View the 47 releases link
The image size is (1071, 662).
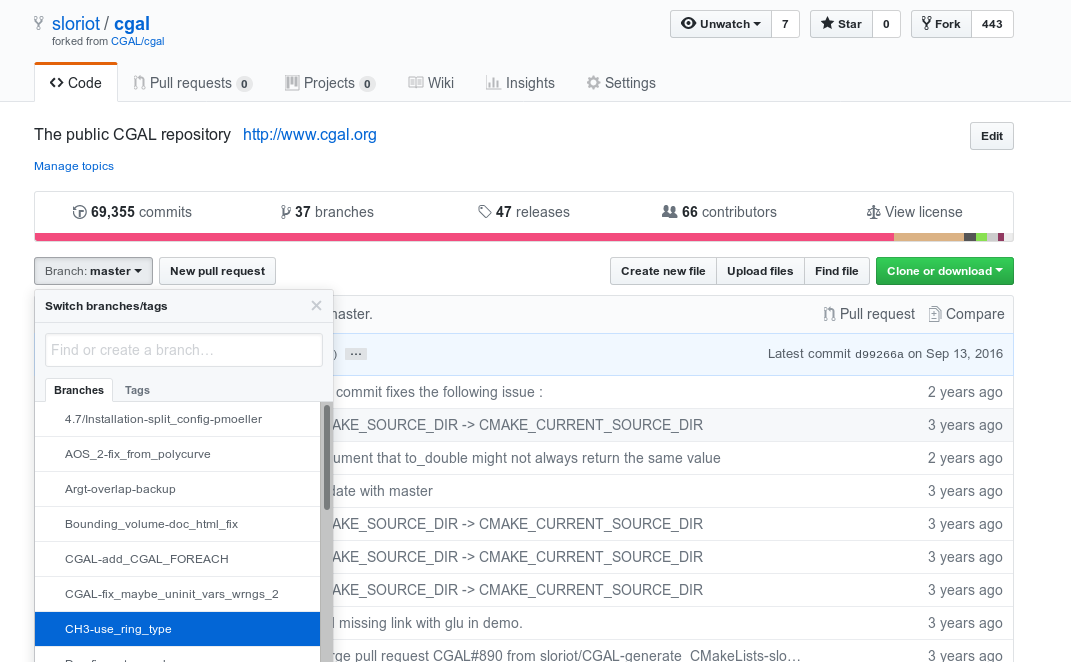point(524,212)
